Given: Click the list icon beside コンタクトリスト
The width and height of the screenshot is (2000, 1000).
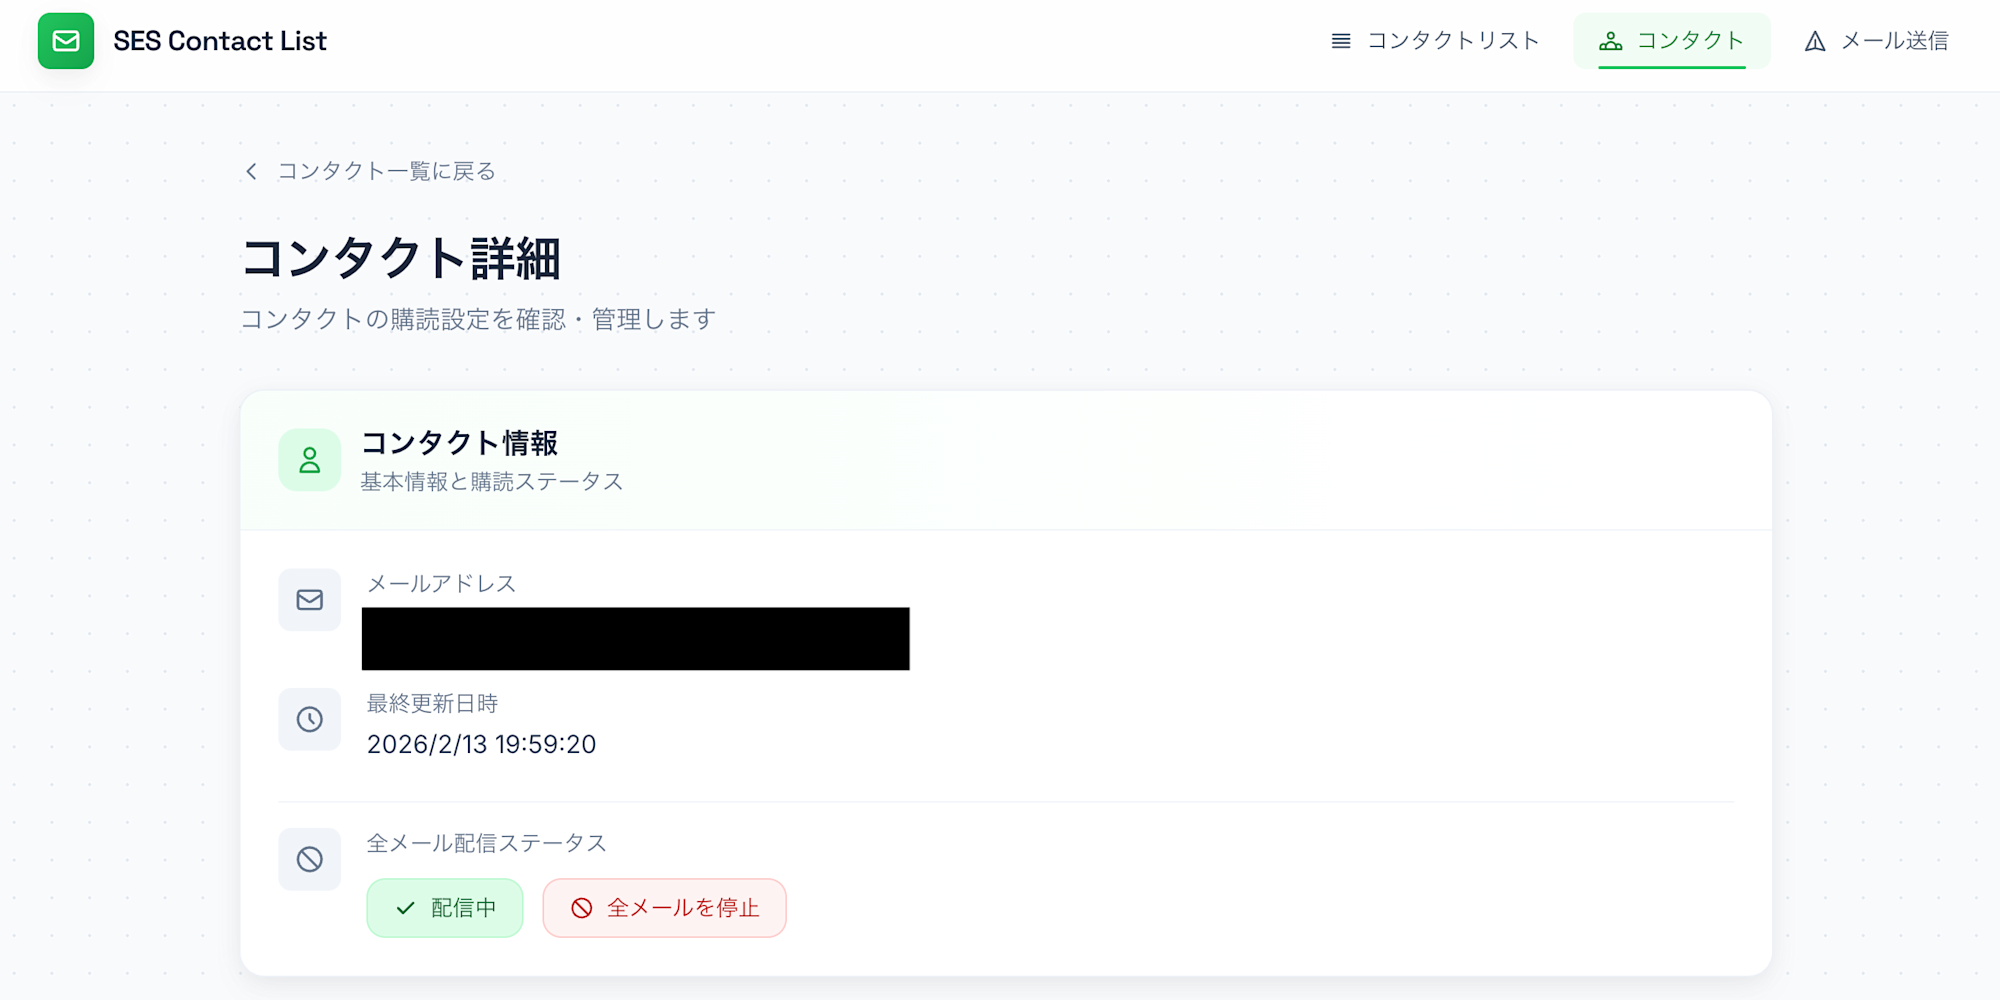Looking at the screenshot, I should click(x=1340, y=41).
